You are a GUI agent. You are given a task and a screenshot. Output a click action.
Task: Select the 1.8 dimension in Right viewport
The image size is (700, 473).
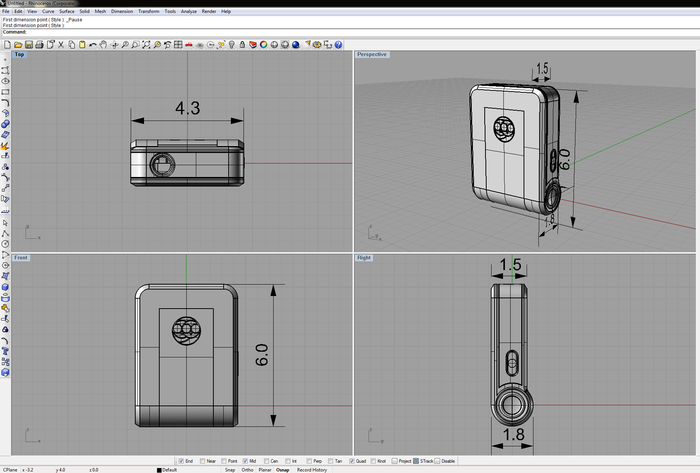[513, 435]
